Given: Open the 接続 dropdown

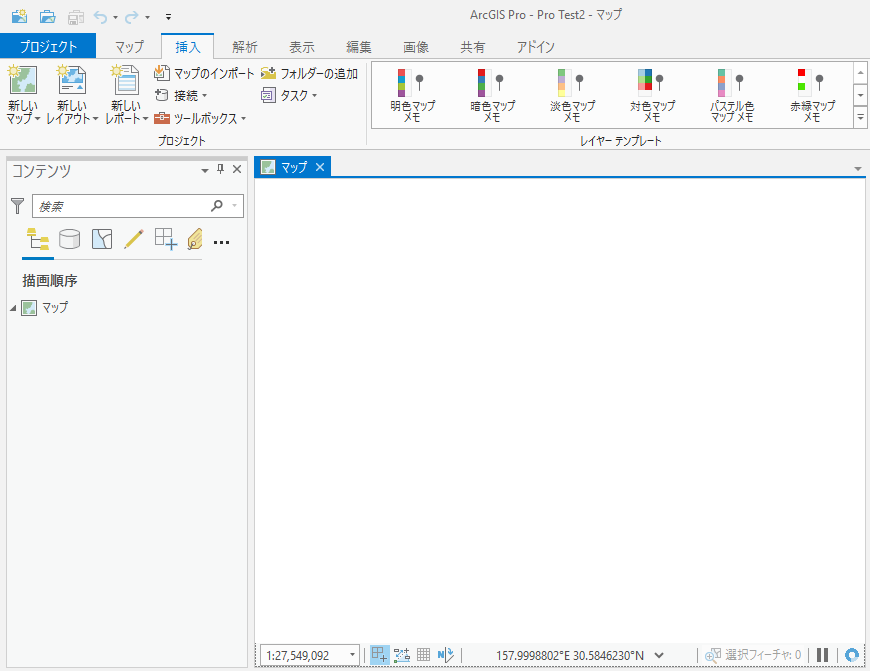Looking at the screenshot, I should (180, 95).
